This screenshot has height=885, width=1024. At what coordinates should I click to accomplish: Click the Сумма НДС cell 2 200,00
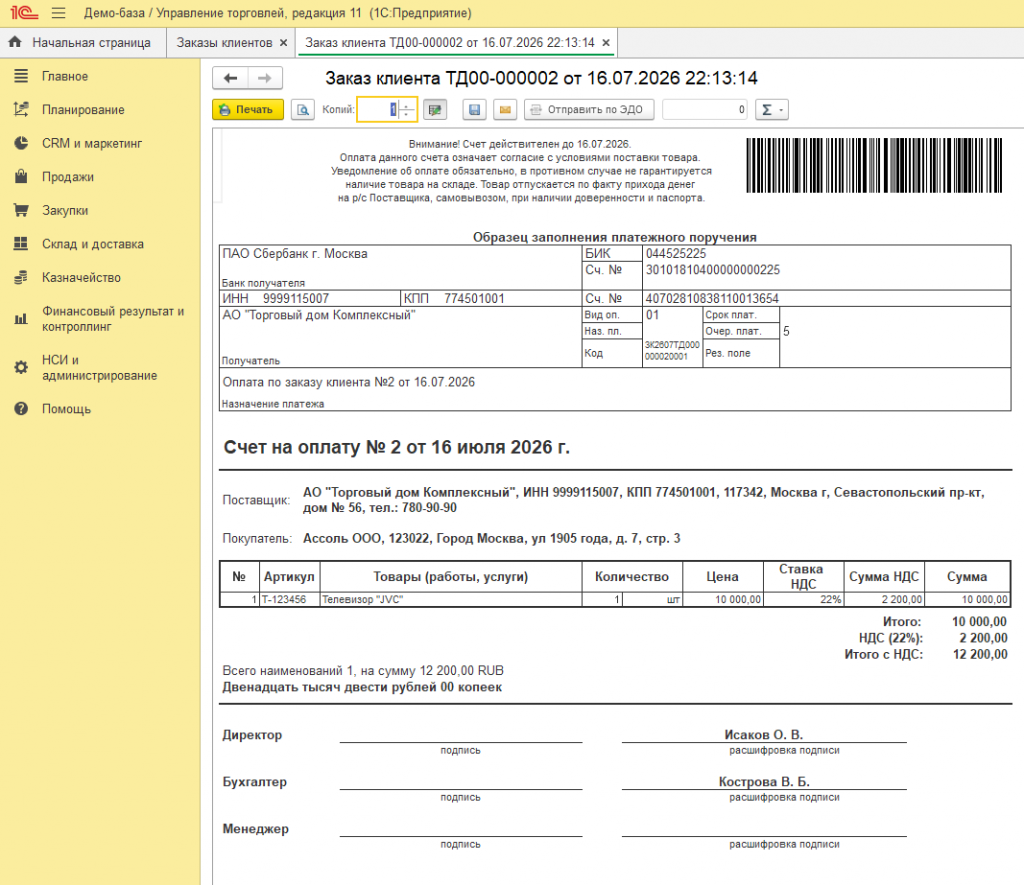(x=884, y=599)
